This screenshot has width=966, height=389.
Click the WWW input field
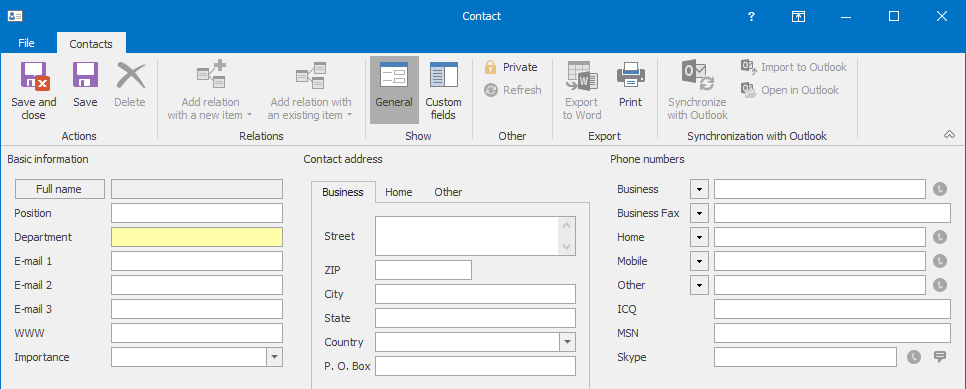[197, 334]
